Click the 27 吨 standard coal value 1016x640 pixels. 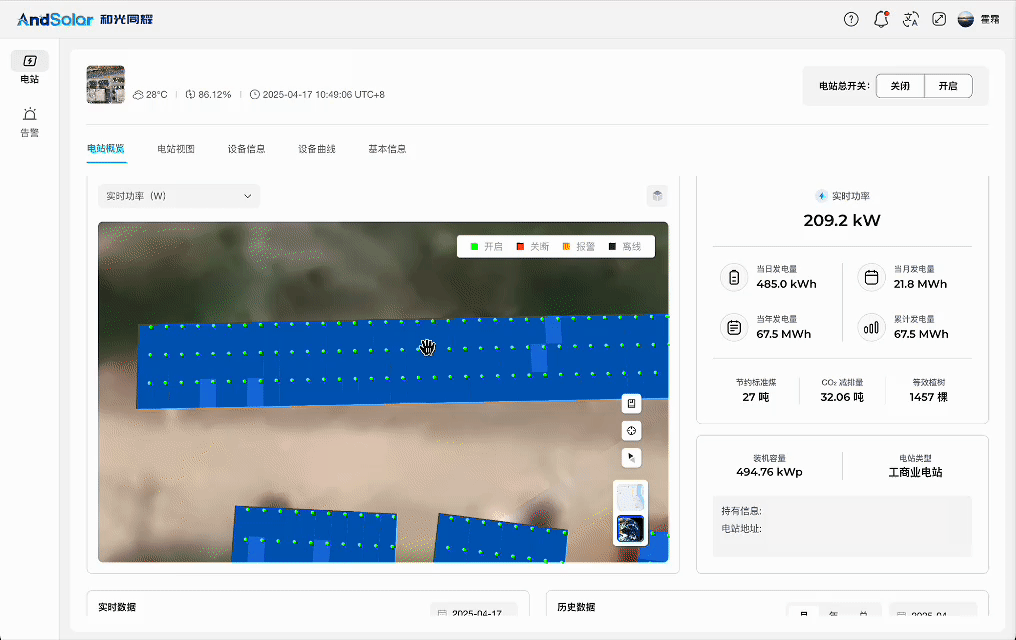coord(756,397)
